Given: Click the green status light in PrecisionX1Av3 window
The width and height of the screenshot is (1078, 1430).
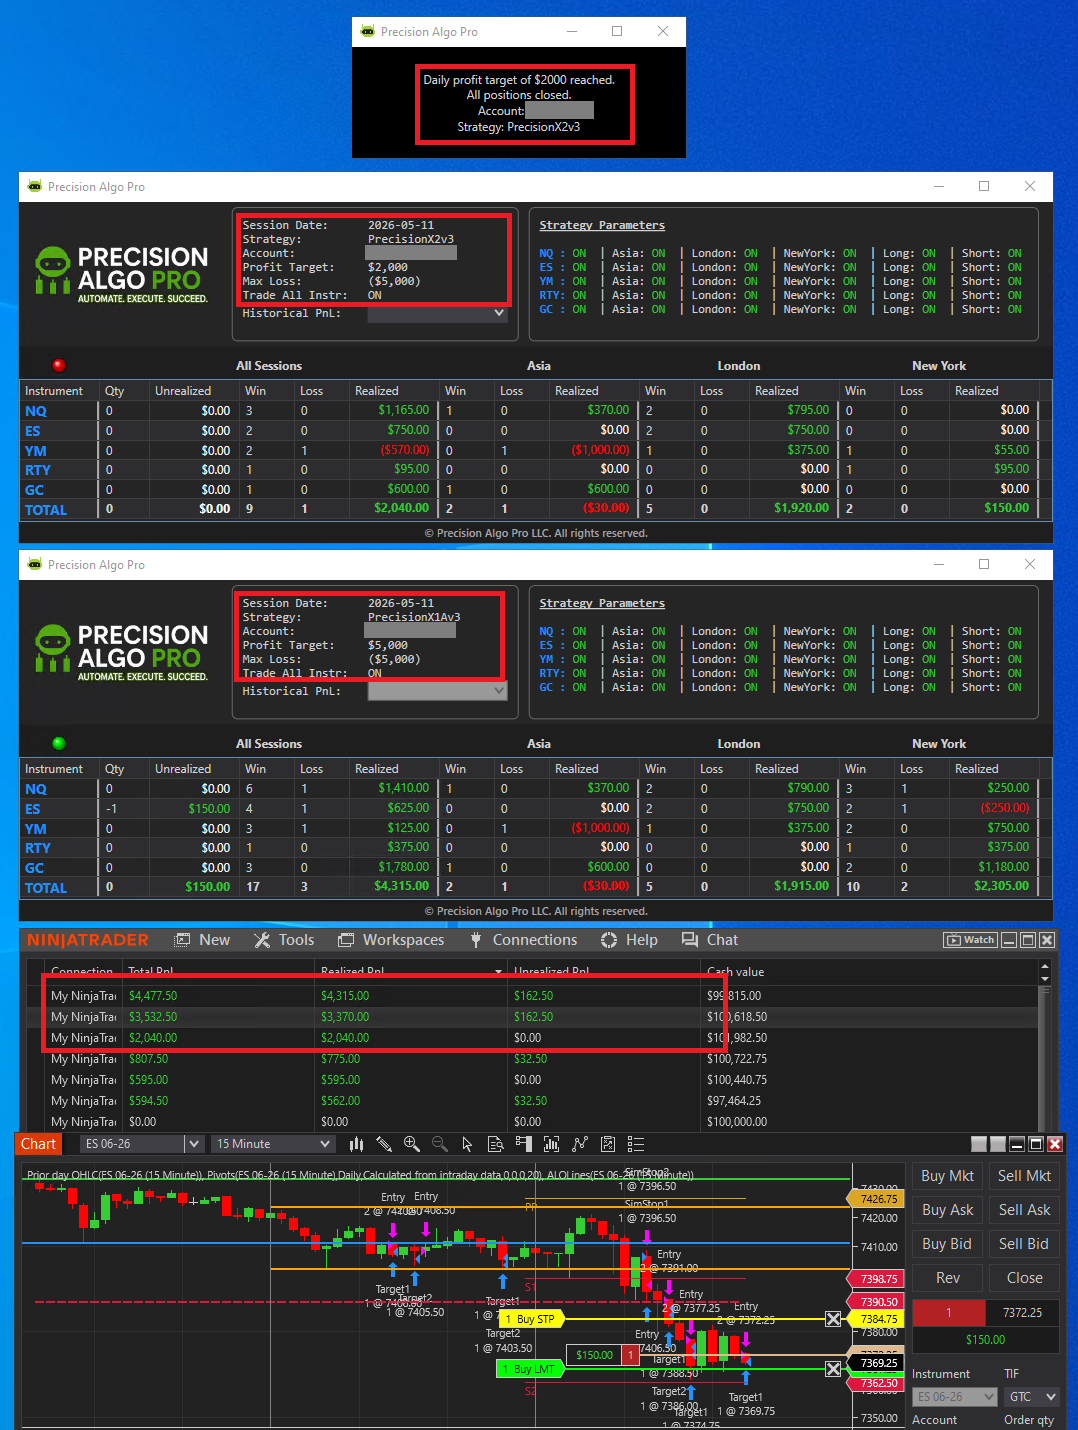Looking at the screenshot, I should point(58,743).
